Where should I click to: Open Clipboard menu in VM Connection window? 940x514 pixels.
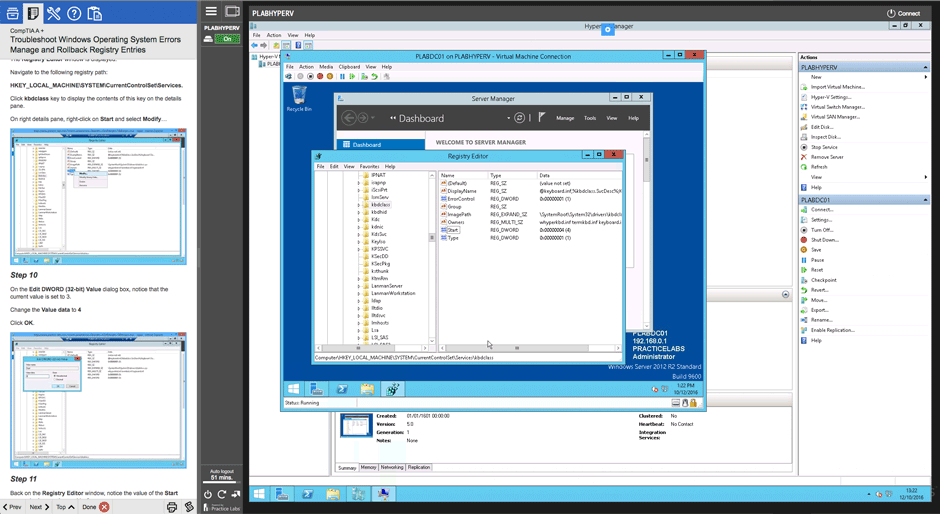click(350, 67)
